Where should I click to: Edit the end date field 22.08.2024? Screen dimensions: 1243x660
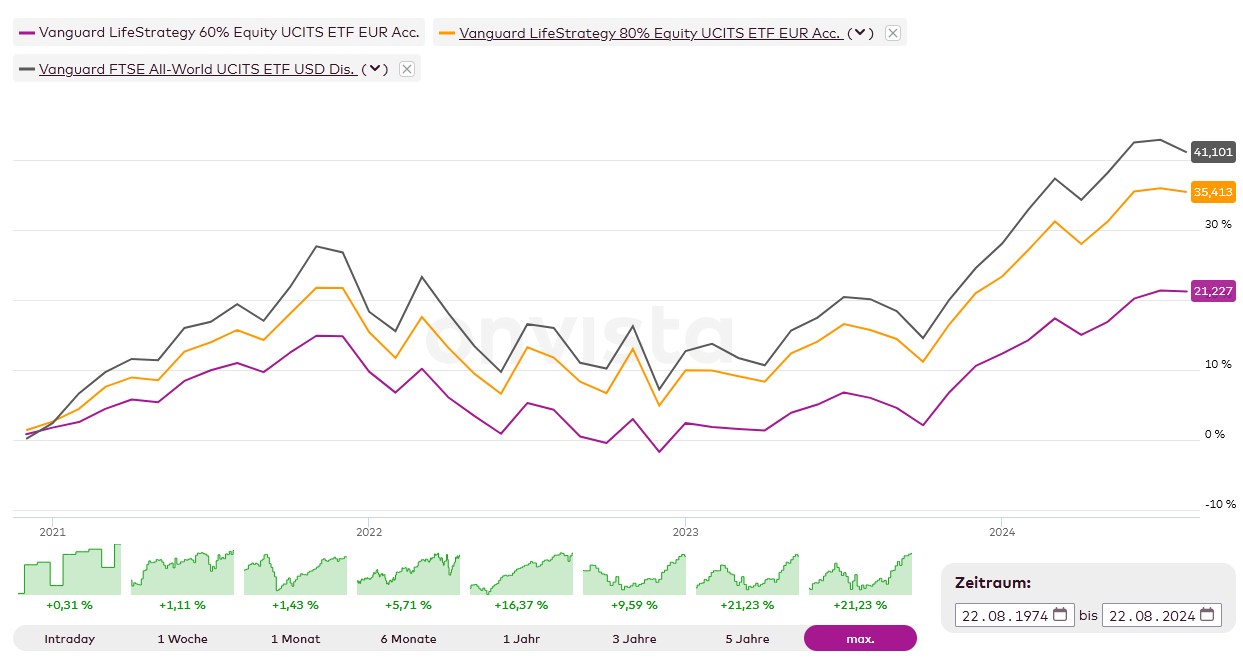pos(1150,615)
